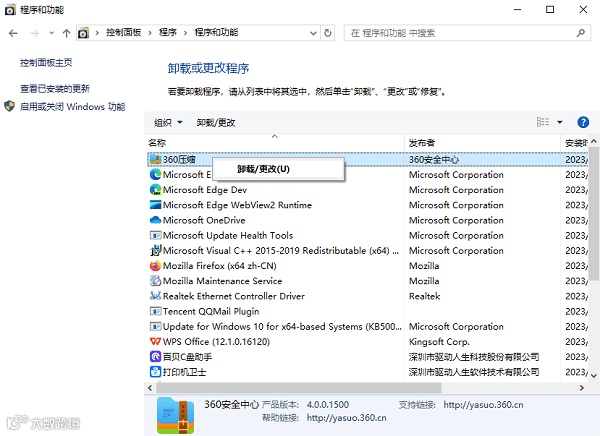This screenshot has height=436, width=600.
Task: Click the 百贝C盘助手 icon
Action: (155, 357)
